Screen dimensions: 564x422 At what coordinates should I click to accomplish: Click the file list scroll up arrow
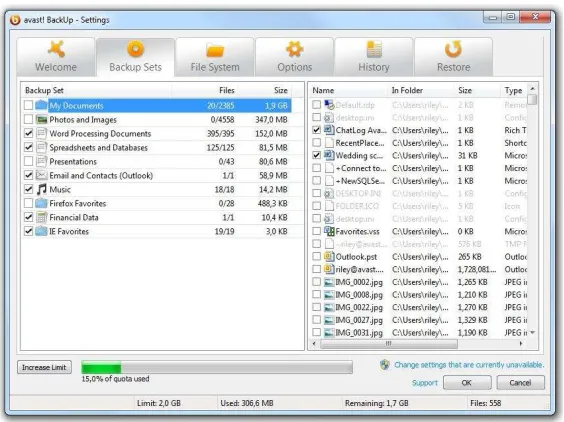pyautogui.click(x=533, y=89)
